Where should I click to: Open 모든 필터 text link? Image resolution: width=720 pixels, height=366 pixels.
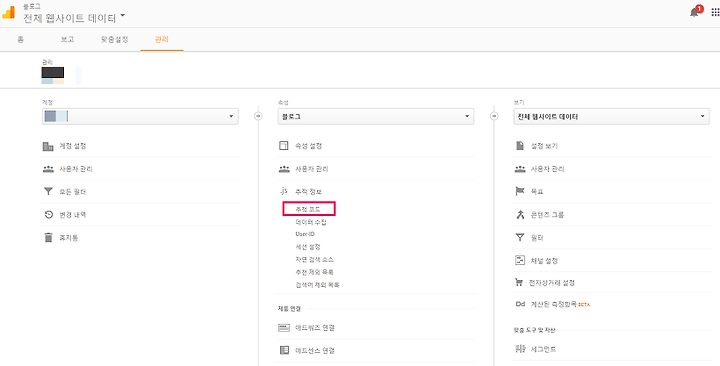point(73,191)
